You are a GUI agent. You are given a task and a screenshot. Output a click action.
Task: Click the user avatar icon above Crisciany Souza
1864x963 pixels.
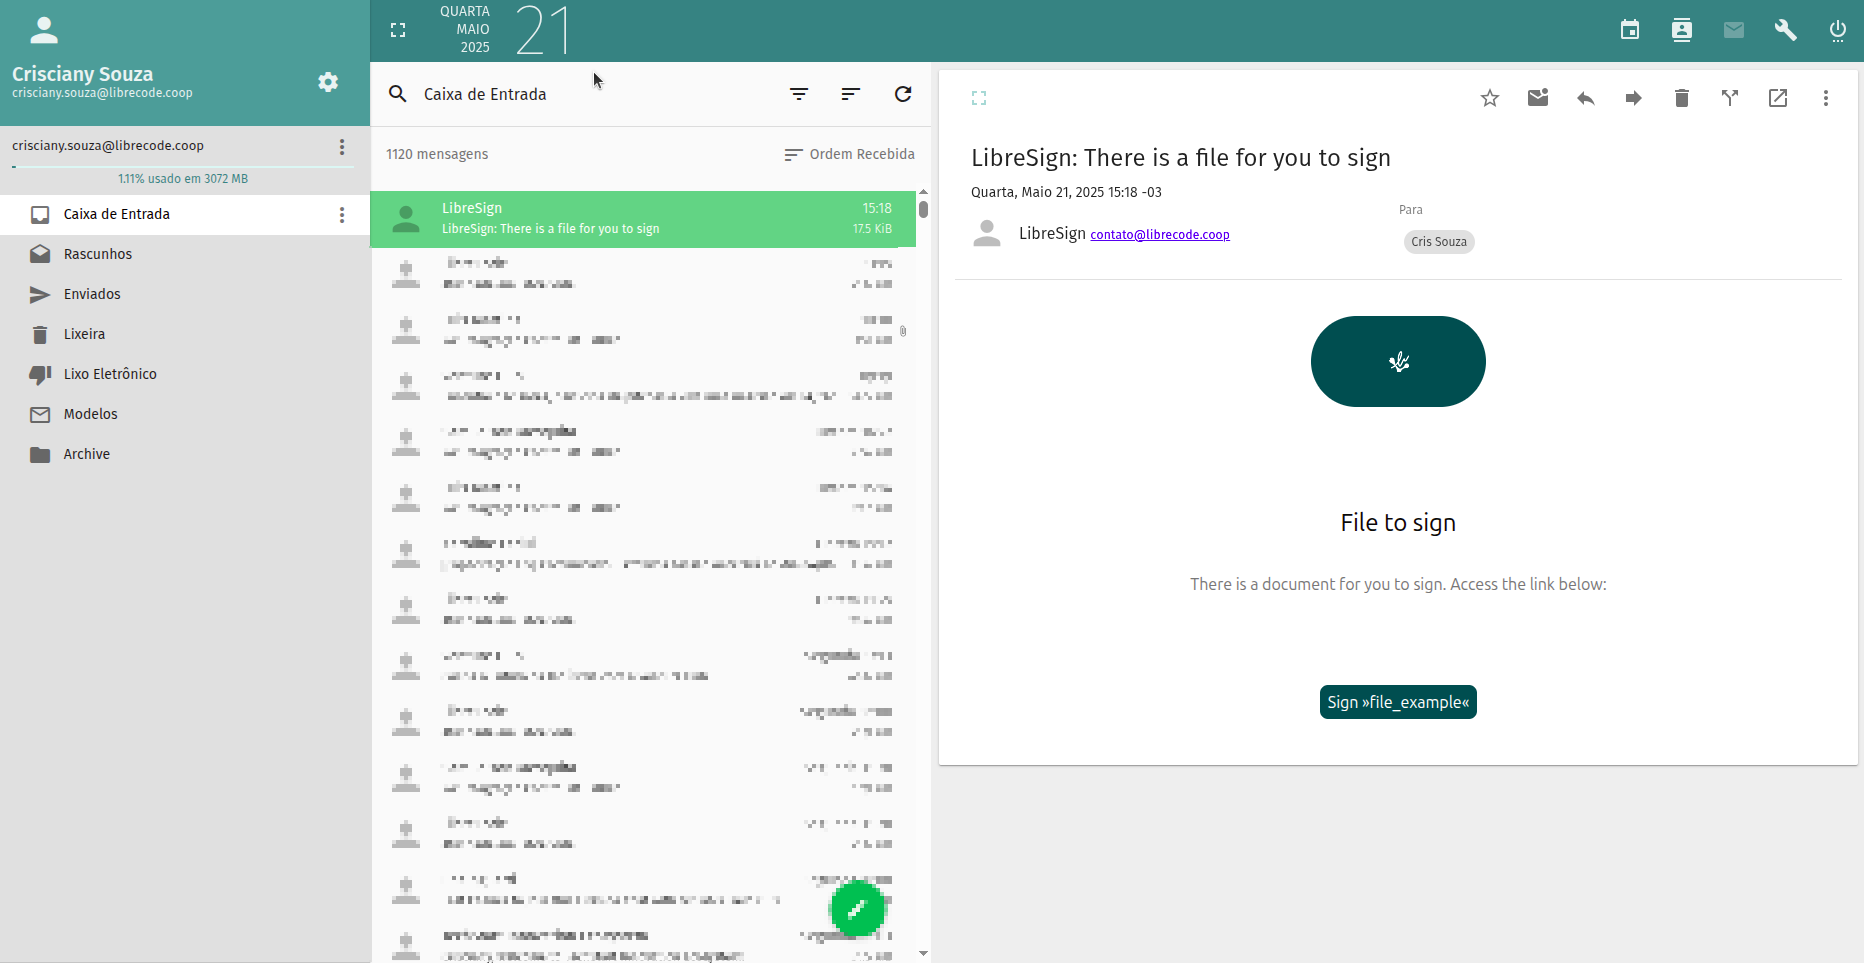click(44, 31)
